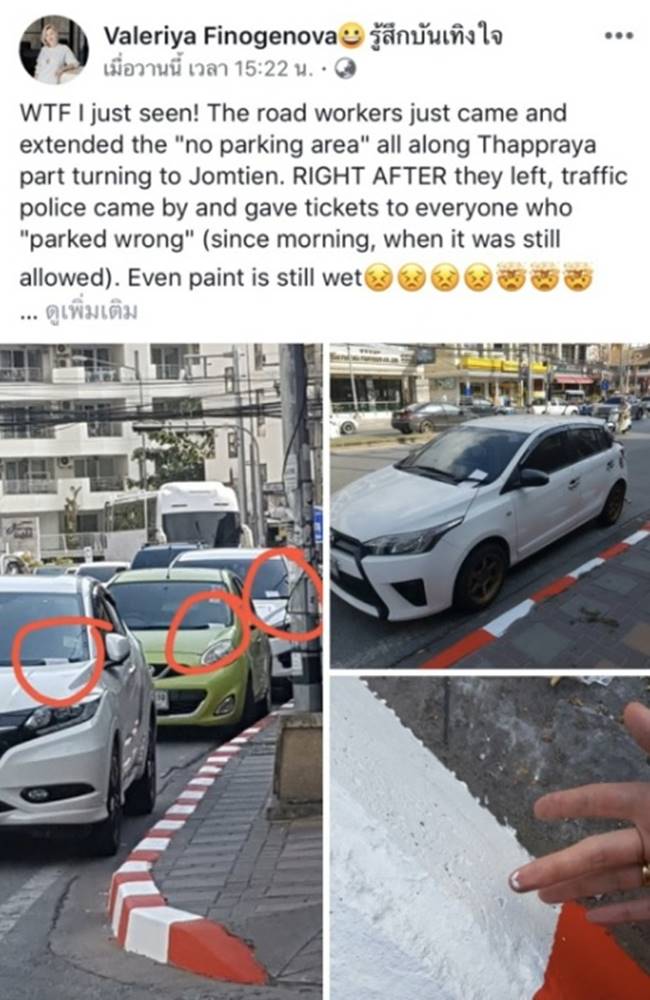The image size is (650, 1000).
Task: Open the three-dot post options menu
Action: (x=619, y=36)
